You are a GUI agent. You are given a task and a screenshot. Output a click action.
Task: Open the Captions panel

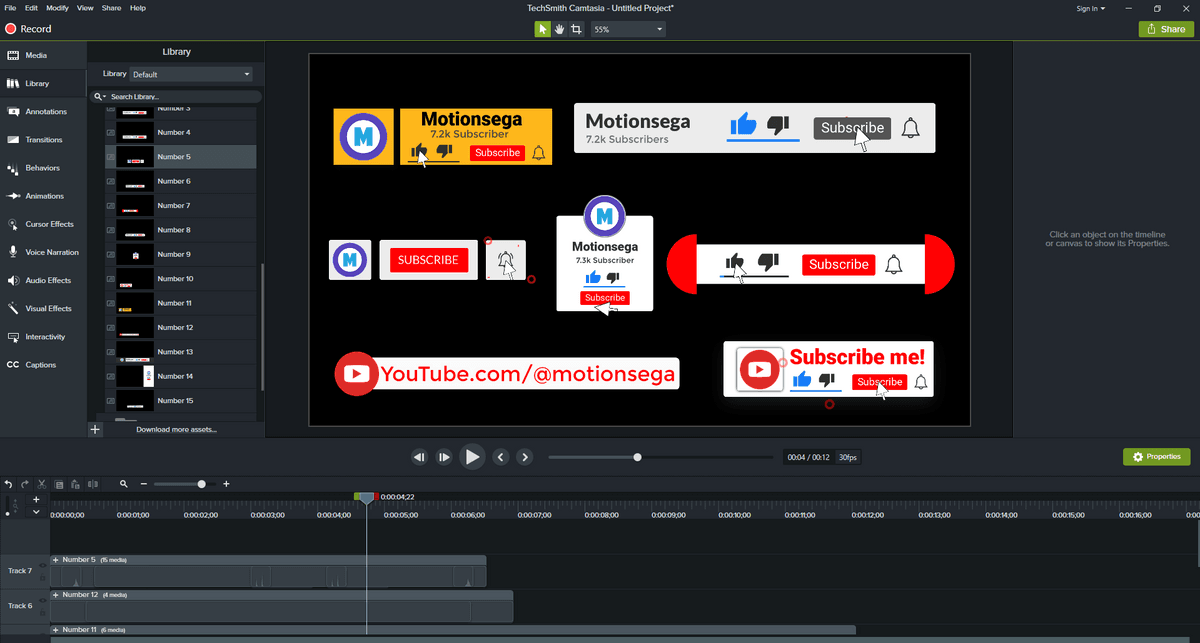pyautogui.click(x=43, y=365)
